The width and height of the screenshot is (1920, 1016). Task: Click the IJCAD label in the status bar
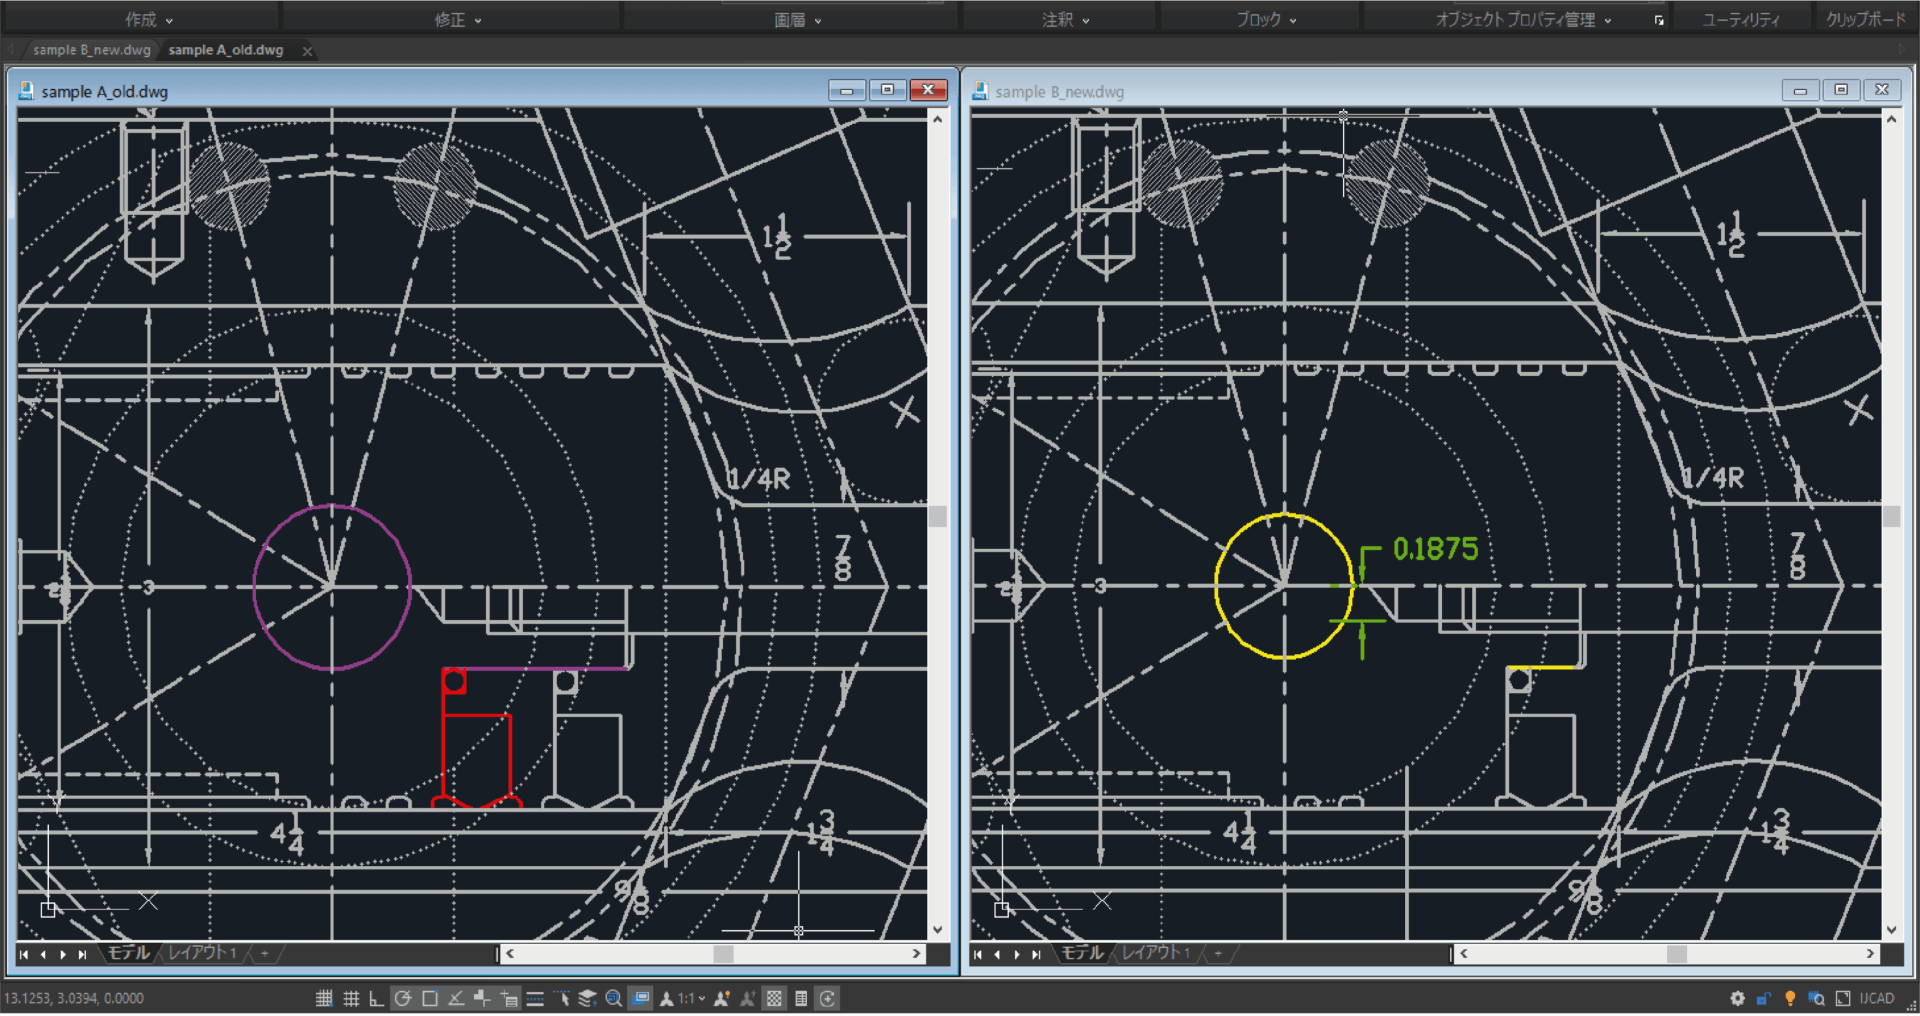tap(1876, 998)
